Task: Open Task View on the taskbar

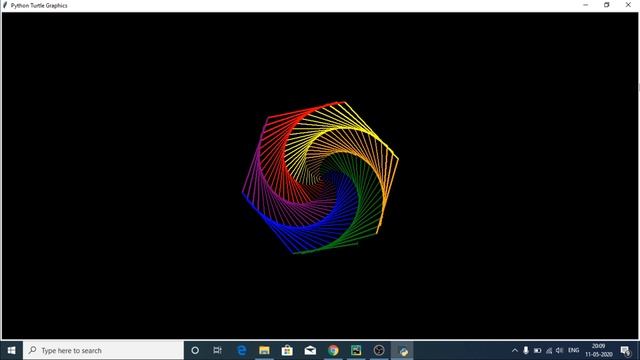Action: [x=218, y=350]
